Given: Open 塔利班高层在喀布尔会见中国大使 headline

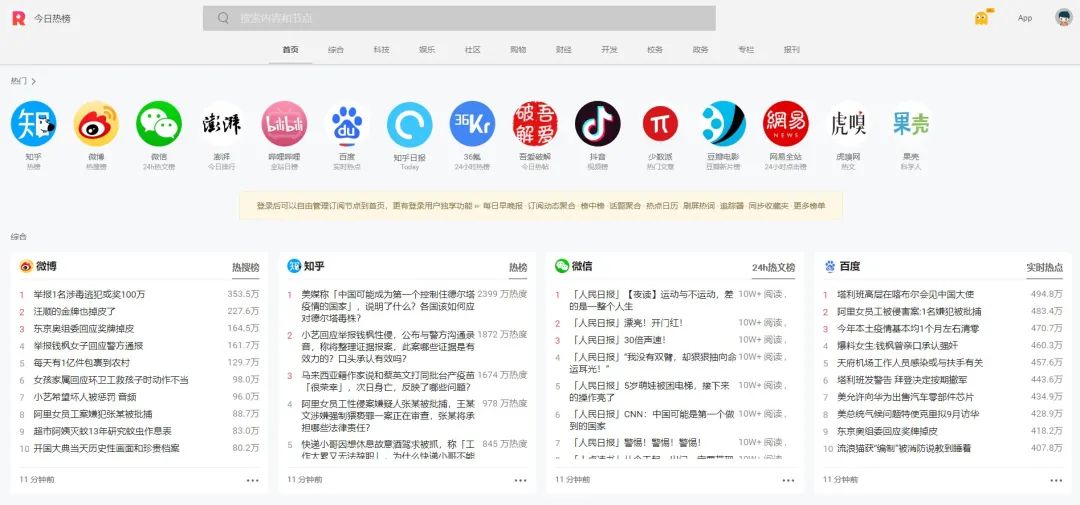Looking at the screenshot, I should tap(905, 294).
